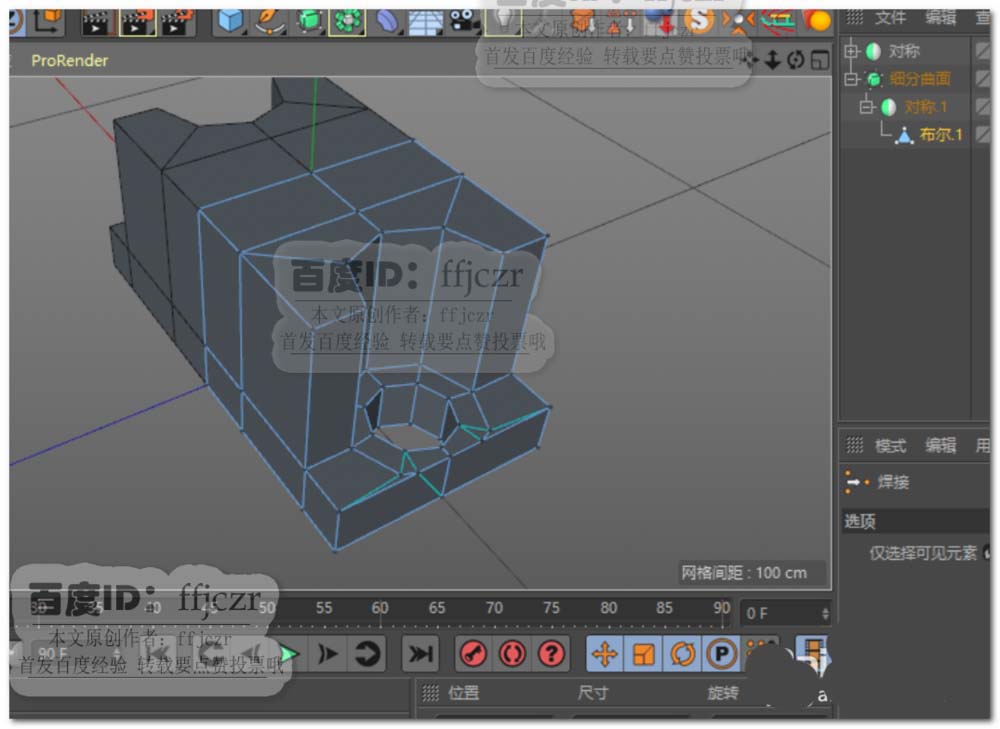Toggle Rotation keyframe recording icon
Viewport: 1000px width, 729px height.
point(682,654)
